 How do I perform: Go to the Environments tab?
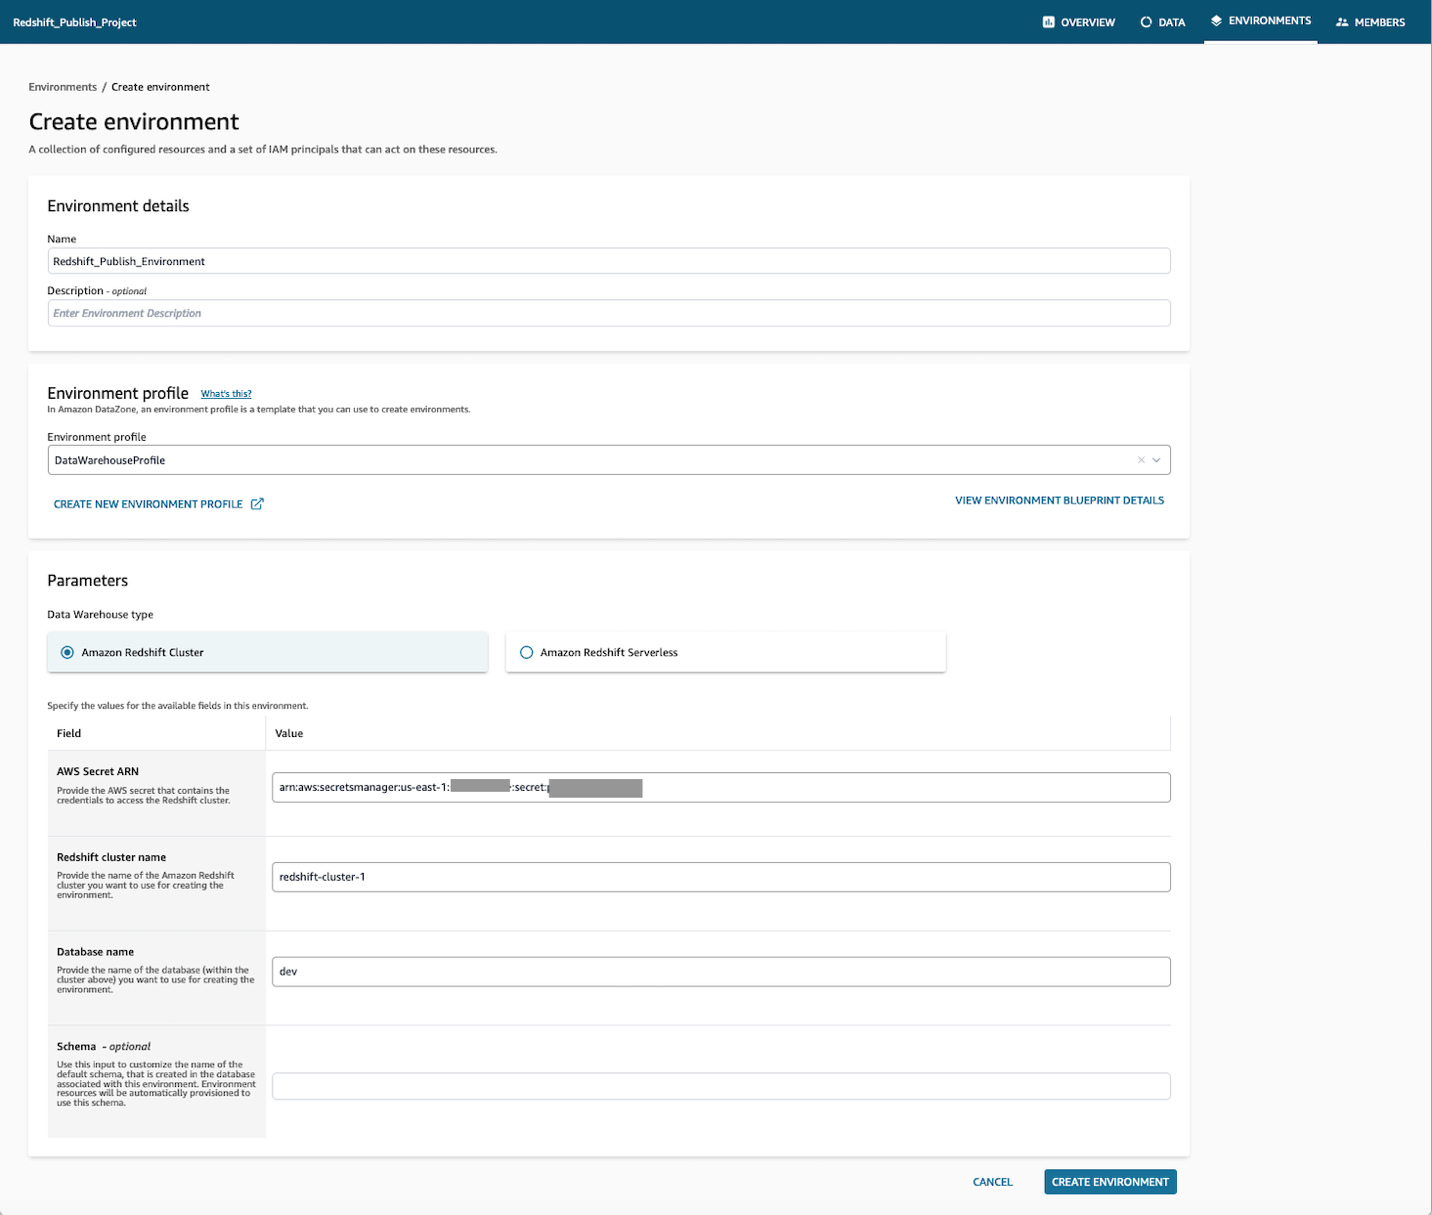(x=1261, y=21)
